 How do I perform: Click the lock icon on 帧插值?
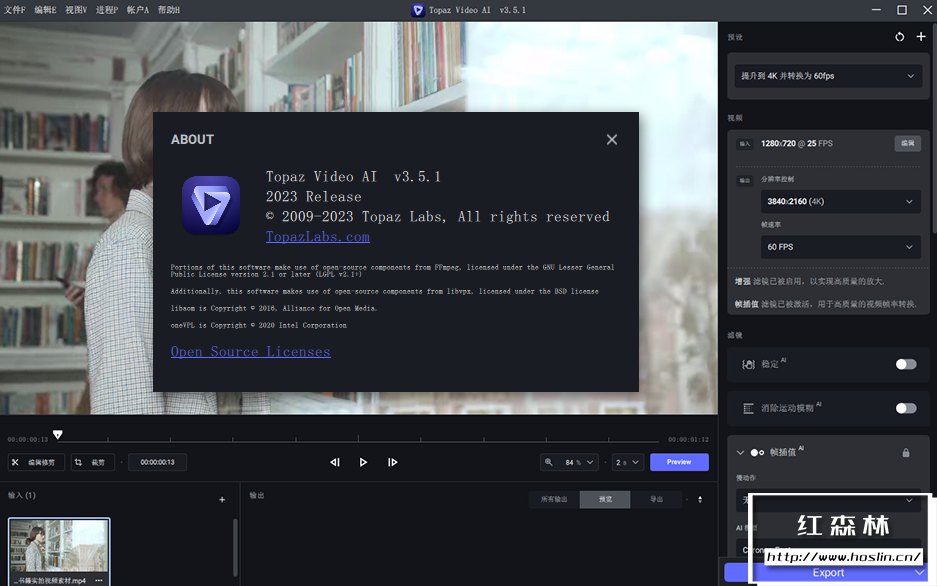click(x=906, y=453)
